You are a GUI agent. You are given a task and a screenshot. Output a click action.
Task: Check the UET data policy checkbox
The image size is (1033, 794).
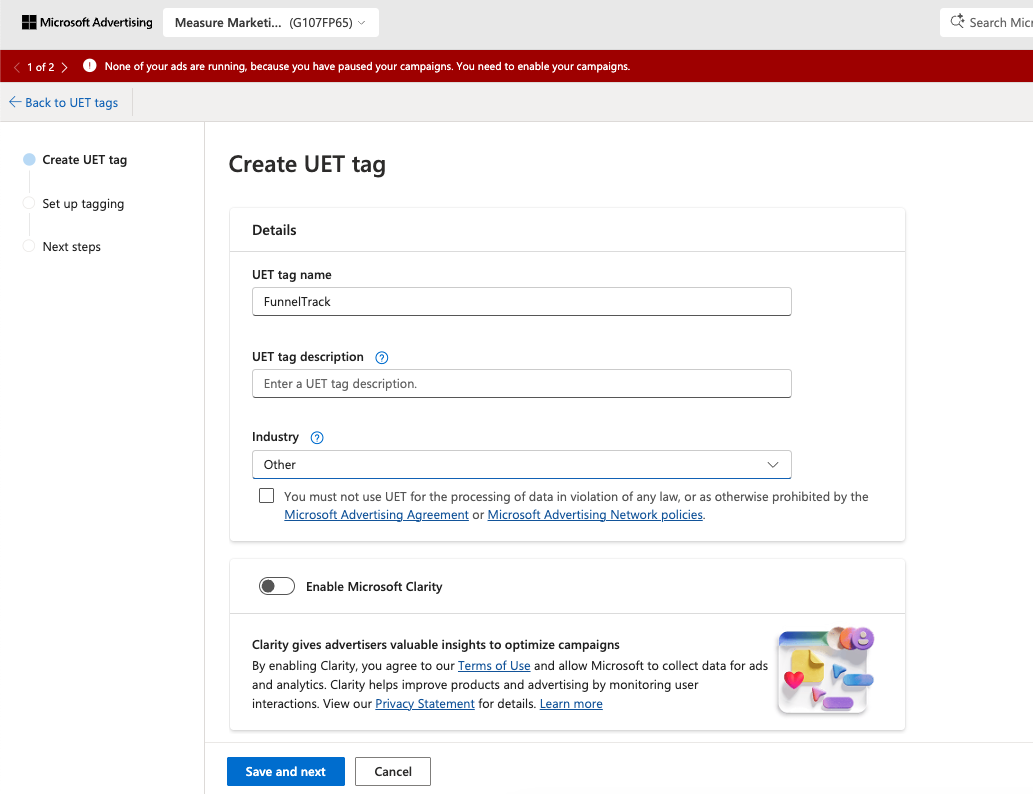tap(266, 496)
